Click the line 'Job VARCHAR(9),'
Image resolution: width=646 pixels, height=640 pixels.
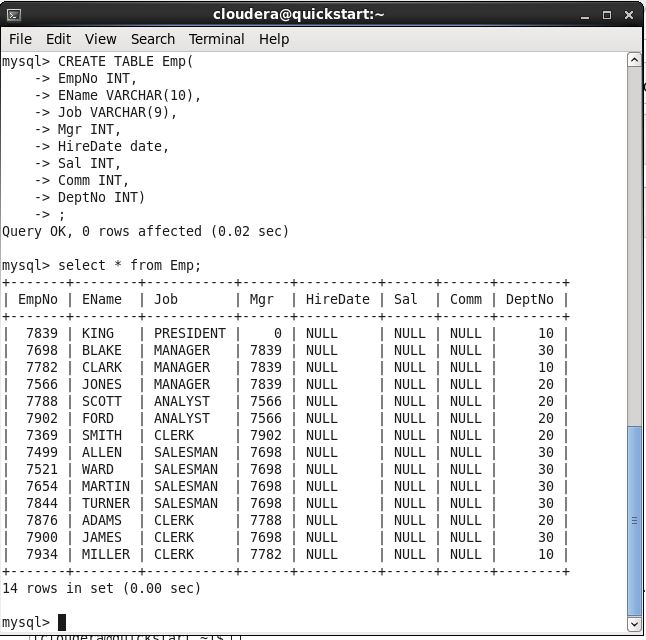117,113
